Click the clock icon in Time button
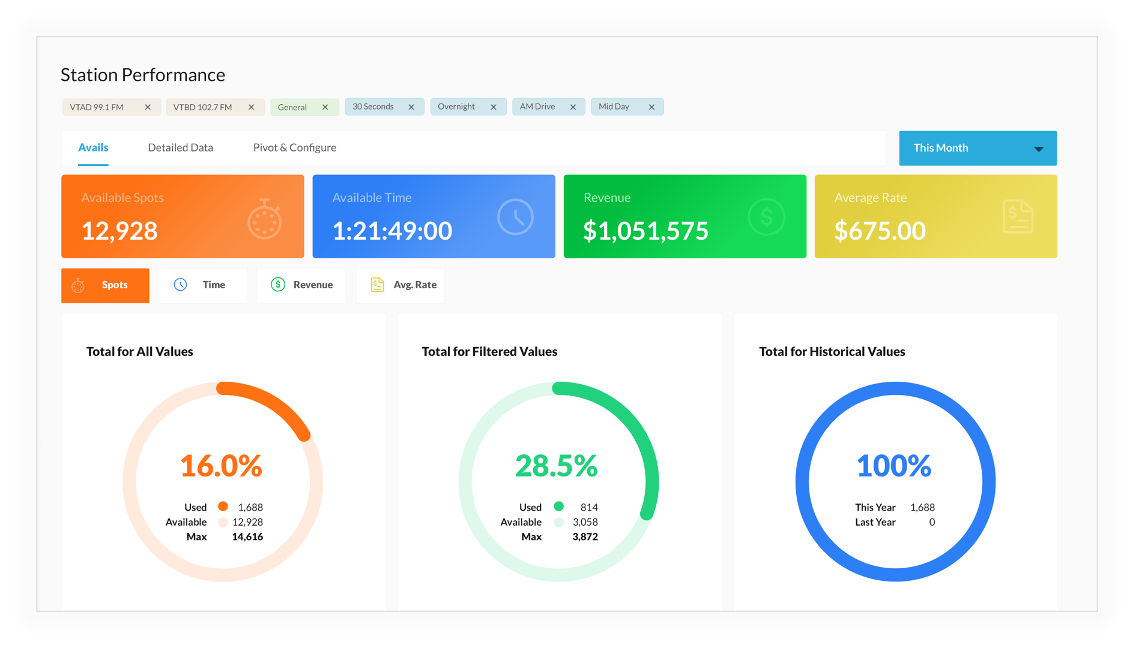The width and height of the screenshot is (1134, 648). 181,285
